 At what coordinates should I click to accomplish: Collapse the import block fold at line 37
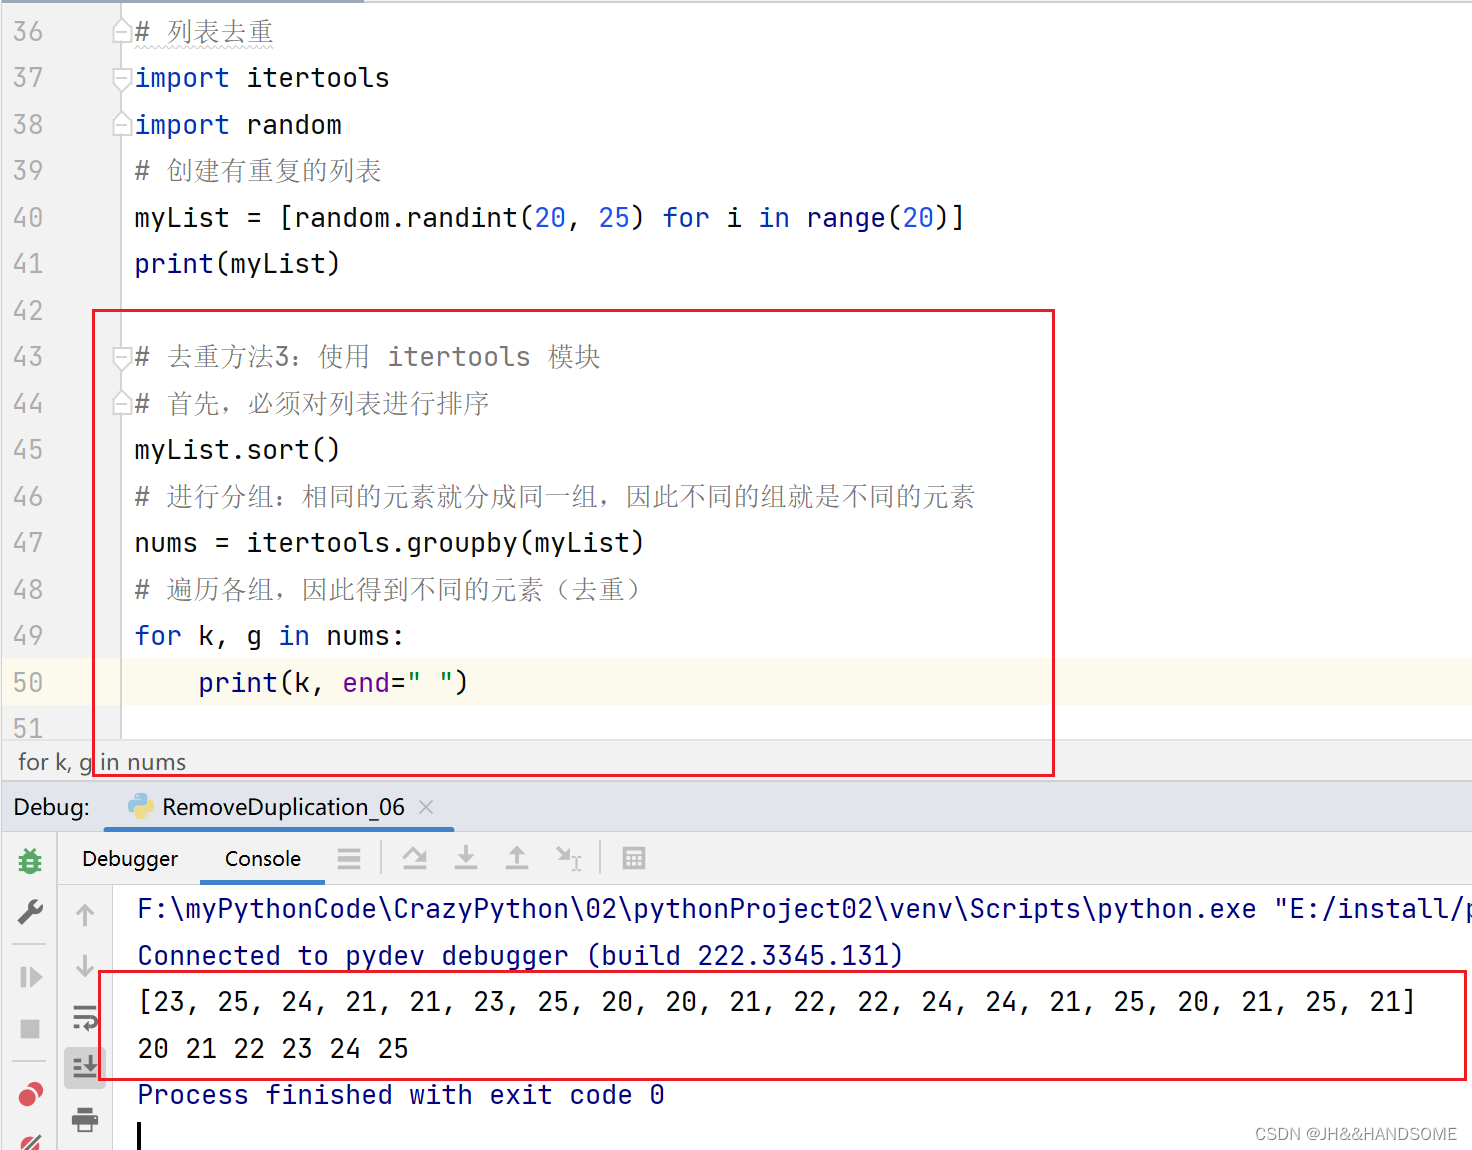[x=122, y=78]
